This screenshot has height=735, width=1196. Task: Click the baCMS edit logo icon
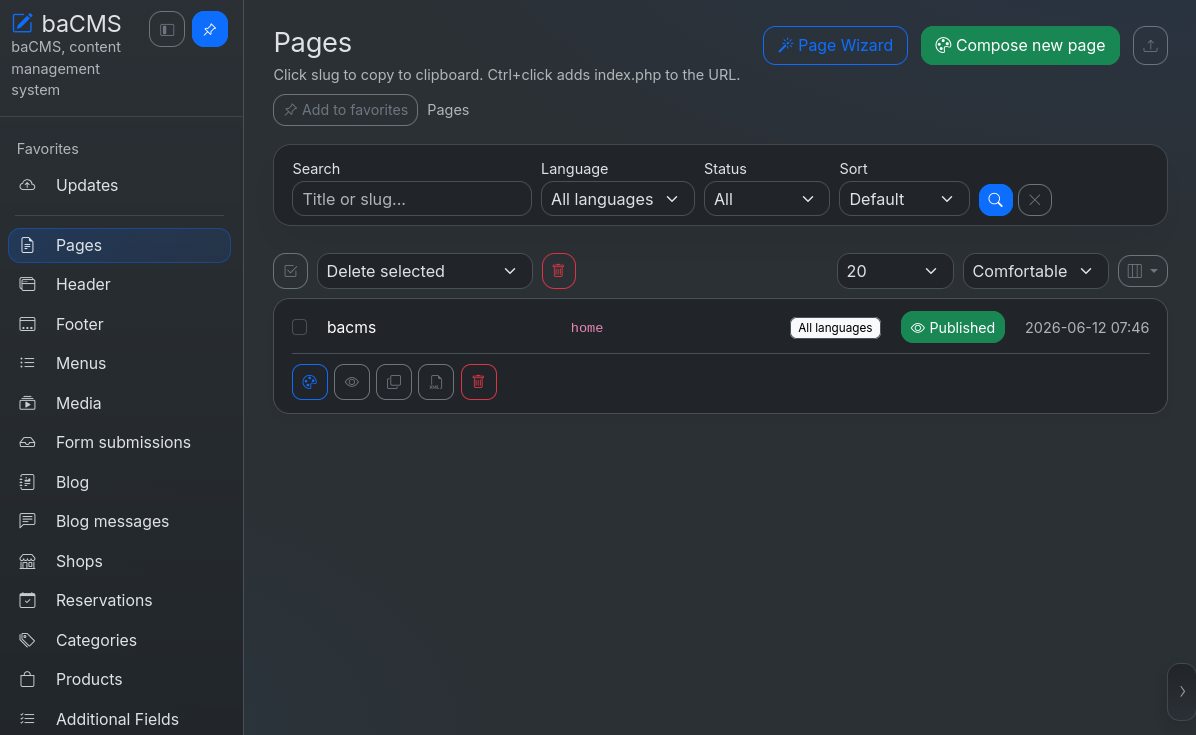(x=22, y=23)
